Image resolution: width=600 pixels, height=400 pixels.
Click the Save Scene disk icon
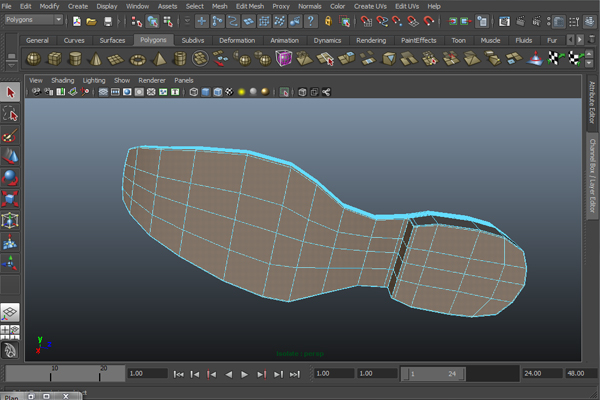pos(108,21)
